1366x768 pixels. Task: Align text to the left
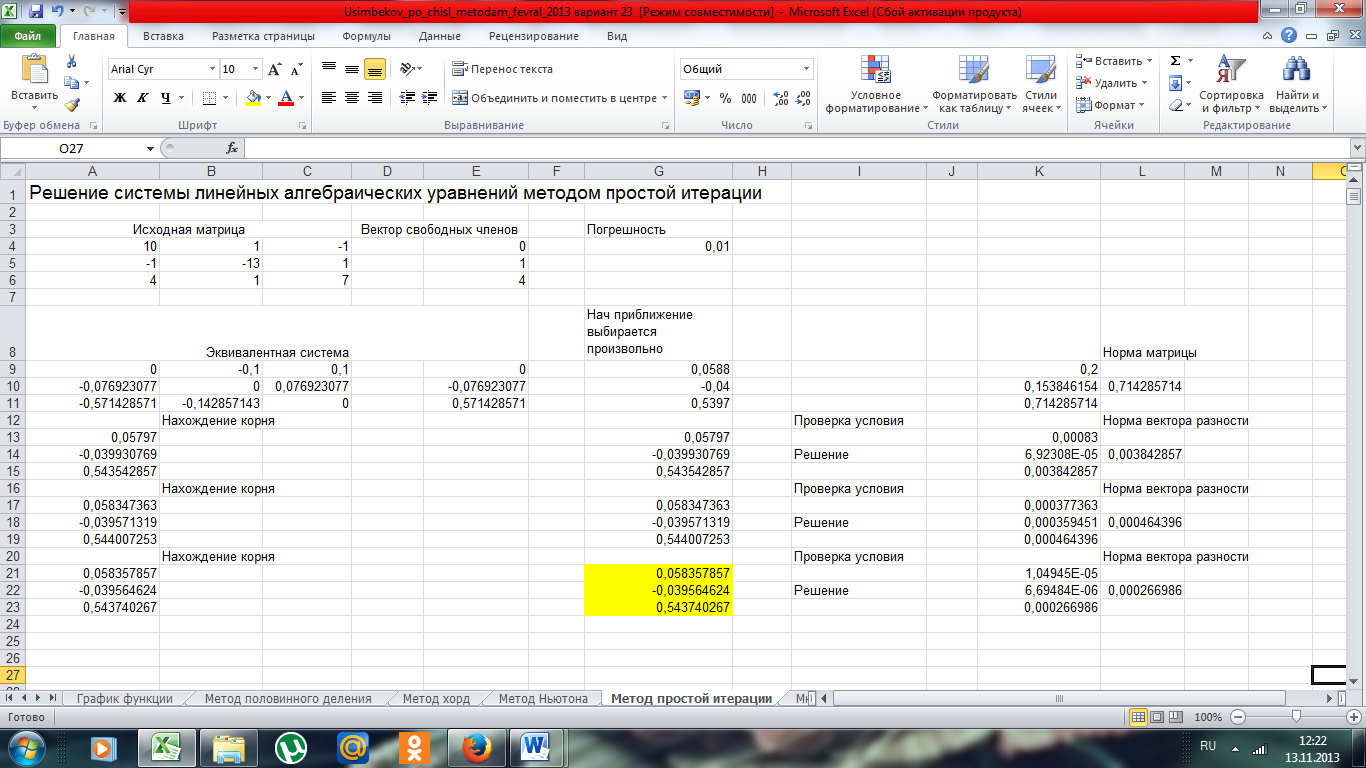coord(329,98)
